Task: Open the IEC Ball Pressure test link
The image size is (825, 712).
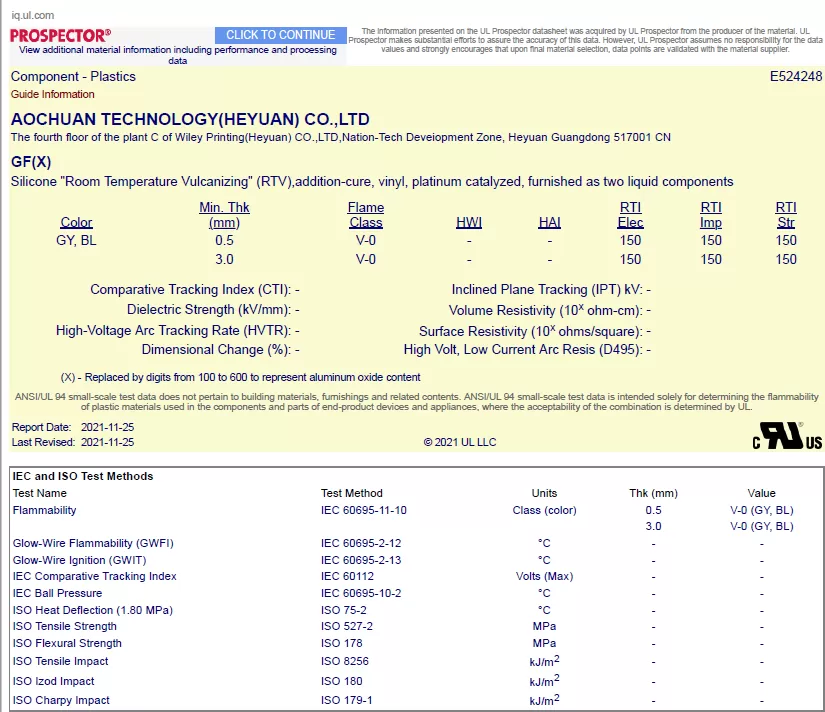Action: point(57,593)
